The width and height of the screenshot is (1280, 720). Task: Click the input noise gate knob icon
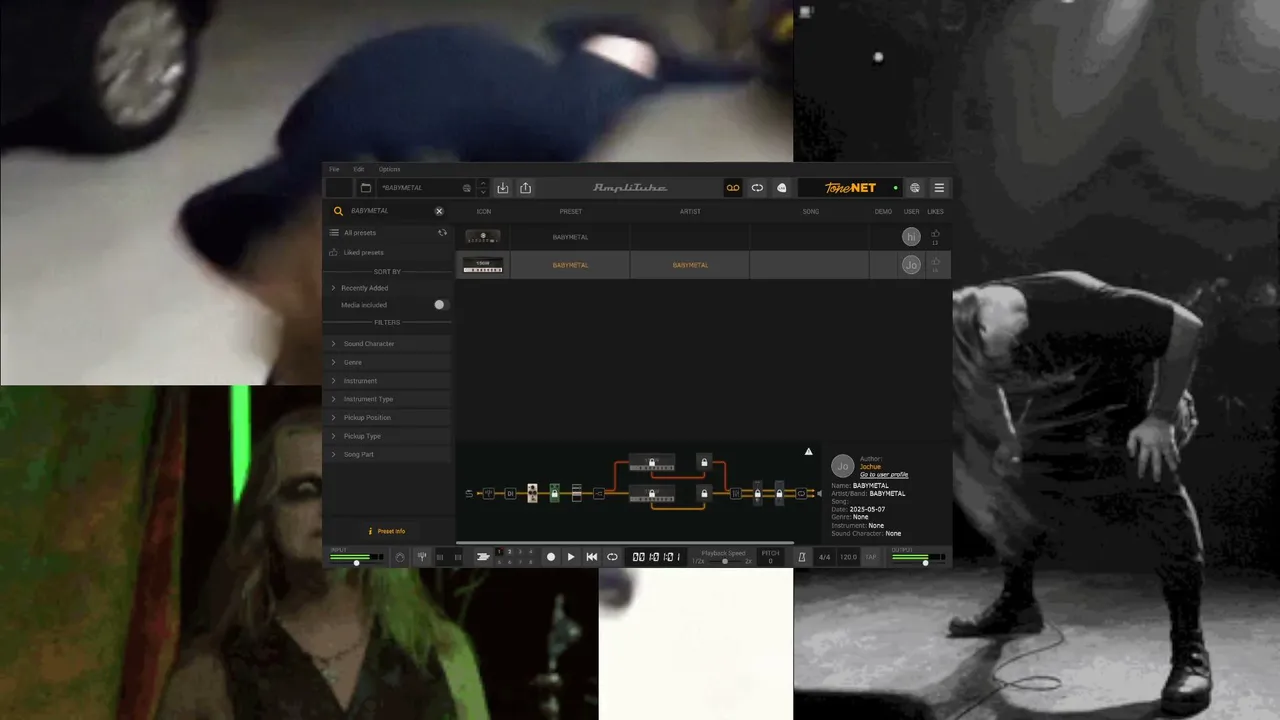pos(400,557)
